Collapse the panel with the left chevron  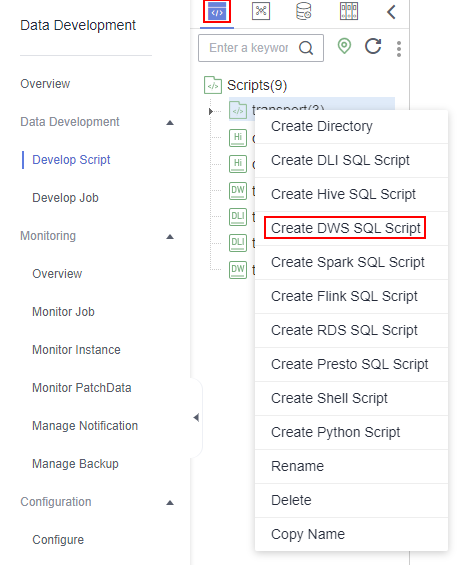(x=391, y=12)
